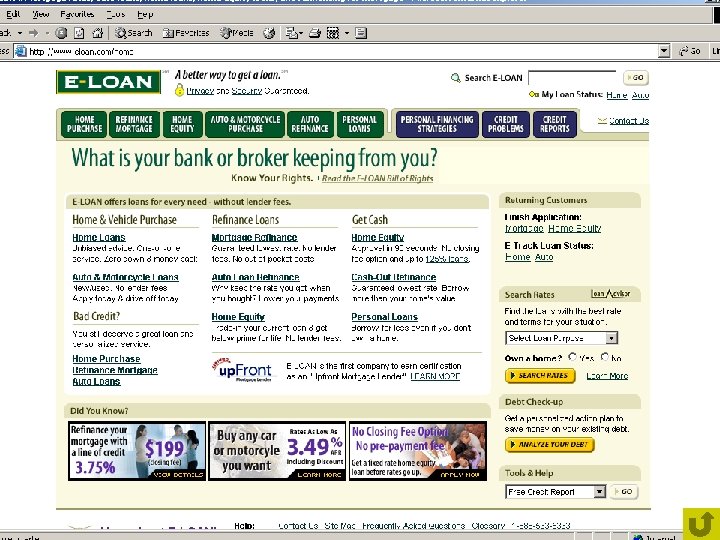The image size is (720, 540).
Task: Open the Credit Reports navigation tab
Action: [555, 124]
